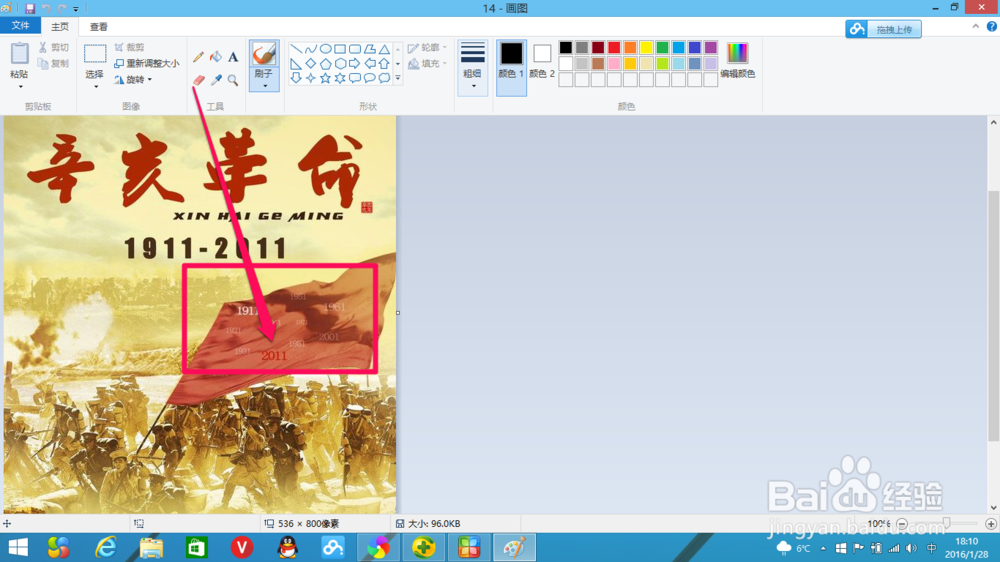Click the Save icon in title bar
The height and width of the screenshot is (562, 1000).
pos(29,8)
